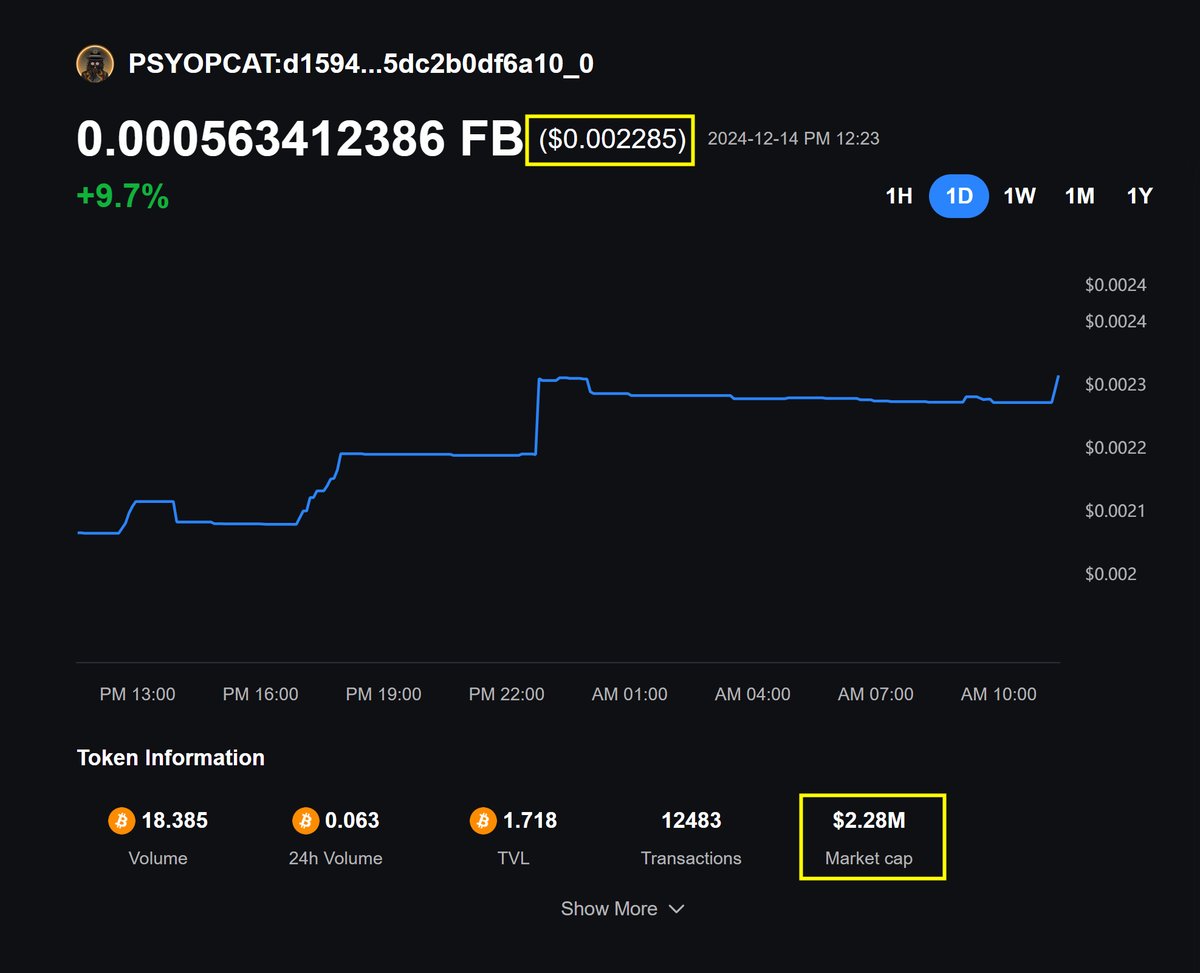The width and height of the screenshot is (1200, 973).
Task: Click the highlighted ($0.002285) price badge
Action: click(x=609, y=139)
